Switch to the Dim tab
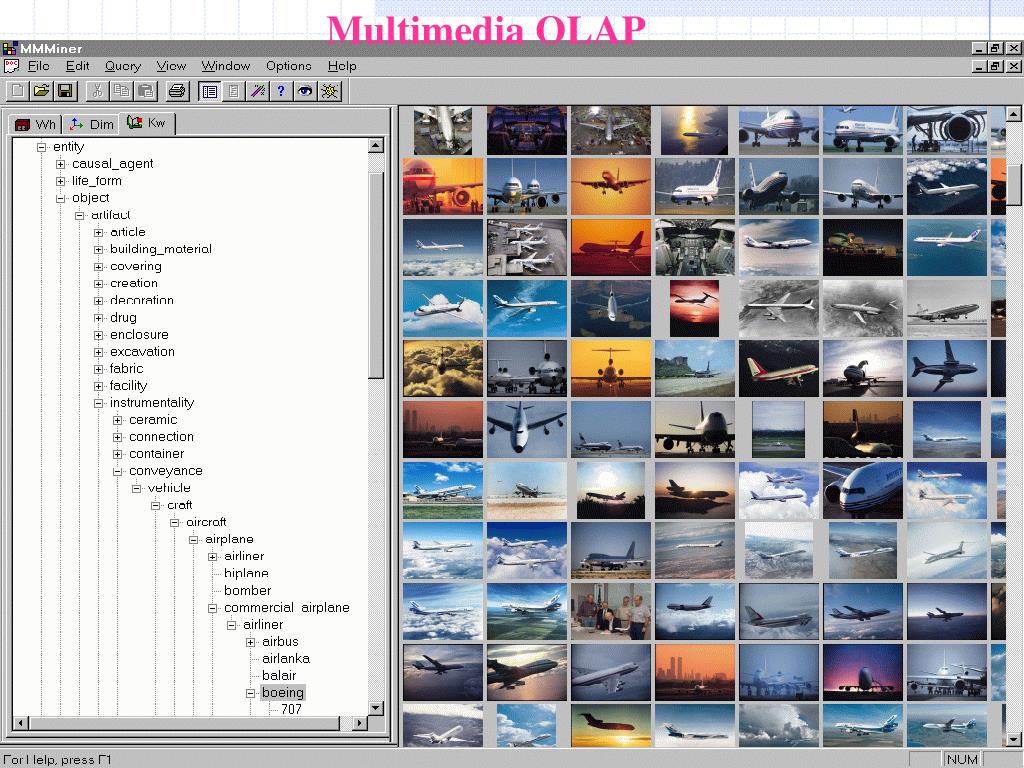Screen dimensions: 1024x768 click(x=91, y=124)
